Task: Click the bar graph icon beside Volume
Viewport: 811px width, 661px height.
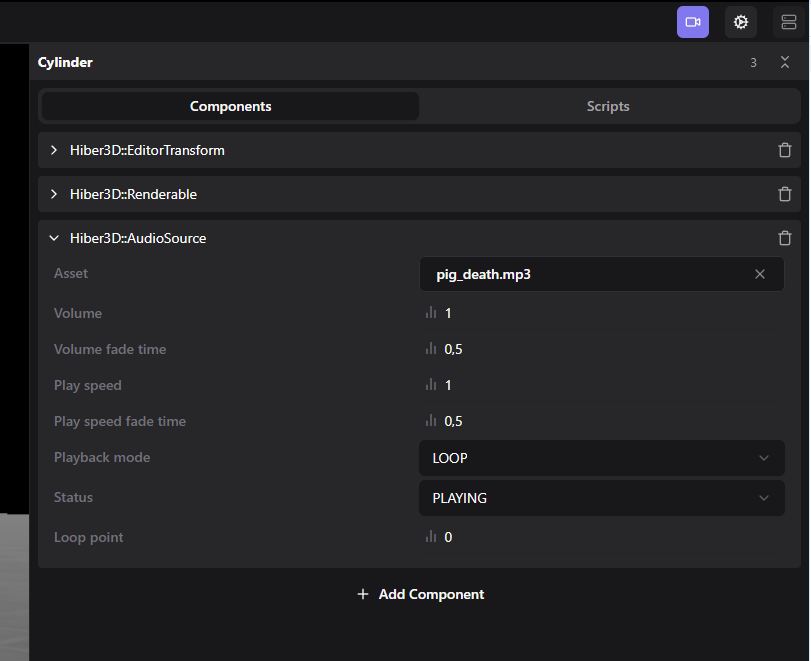Action: tap(431, 313)
